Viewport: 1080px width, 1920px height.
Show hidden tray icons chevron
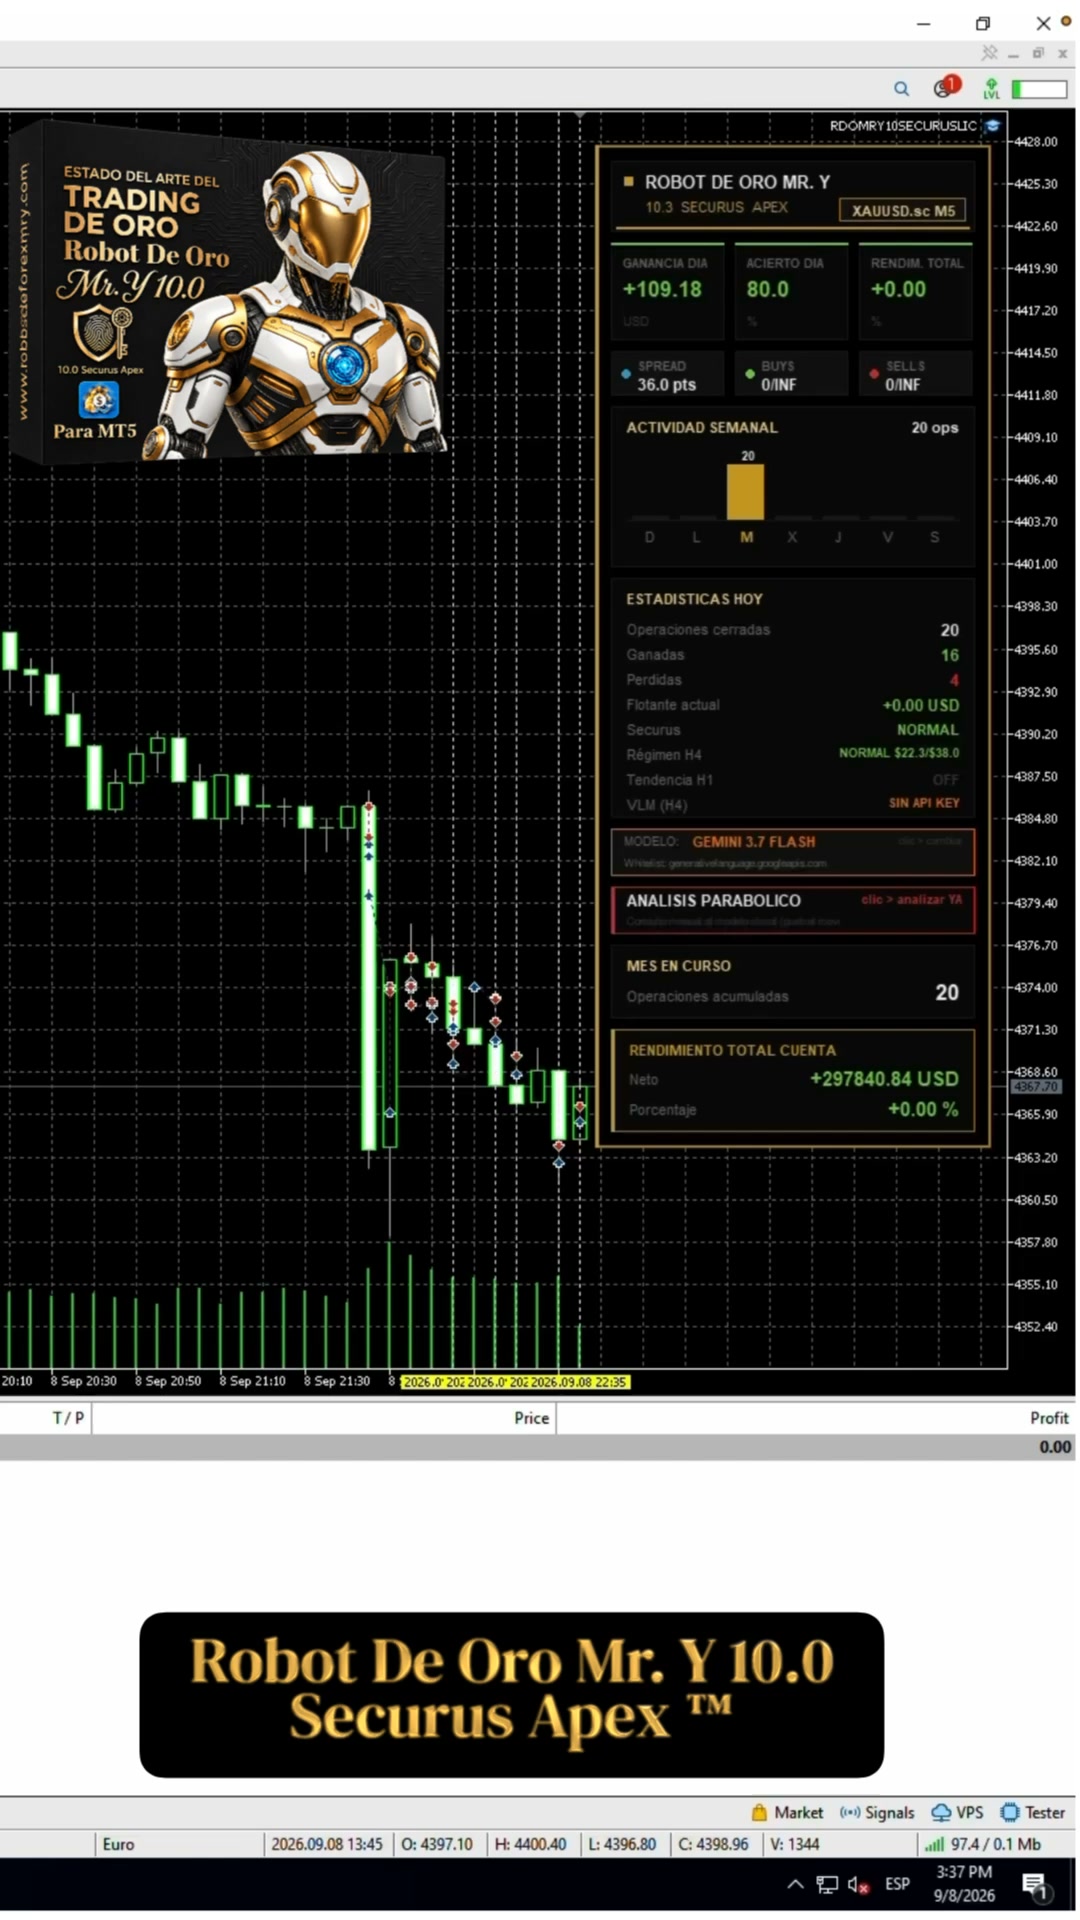click(x=795, y=1884)
